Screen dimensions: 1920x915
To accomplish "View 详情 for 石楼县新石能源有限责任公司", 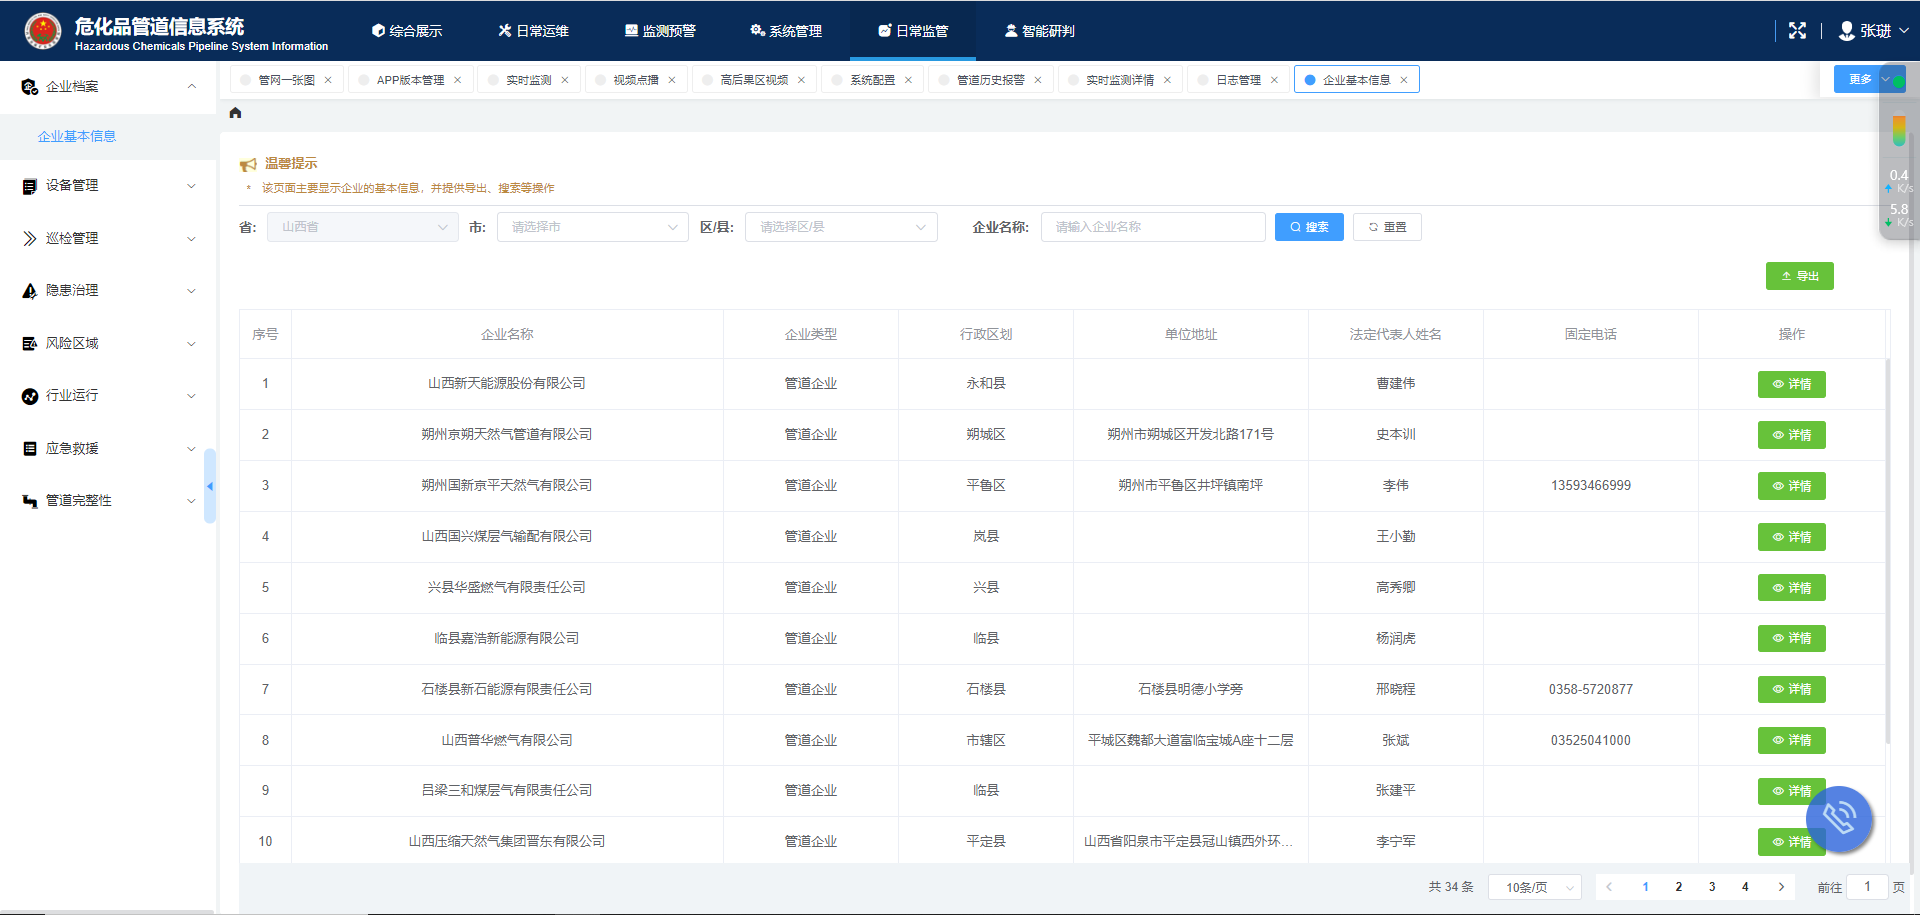I will (1791, 689).
